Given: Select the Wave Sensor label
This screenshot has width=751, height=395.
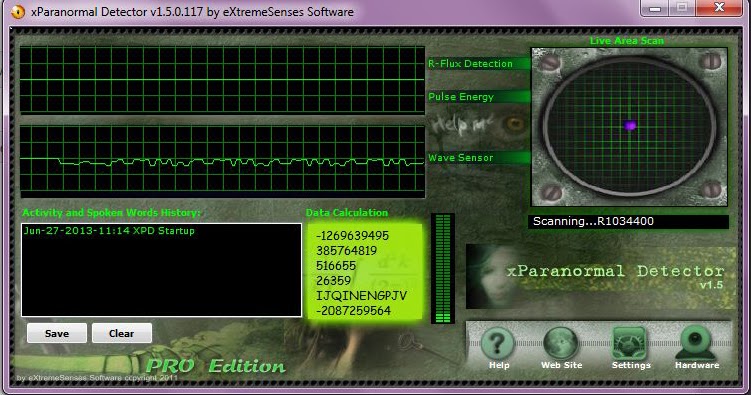Looking at the screenshot, I should [460, 158].
